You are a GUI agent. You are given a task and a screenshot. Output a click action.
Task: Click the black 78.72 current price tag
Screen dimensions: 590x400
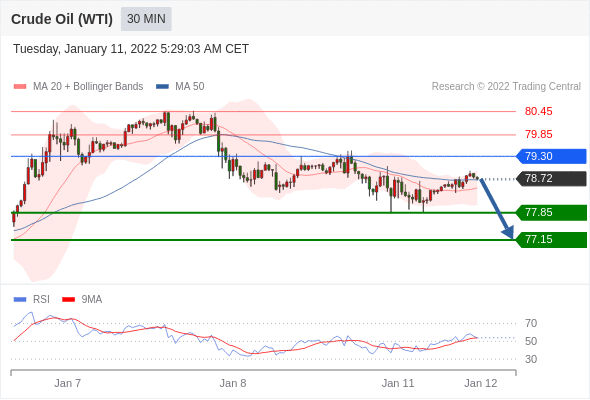coord(551,178)
